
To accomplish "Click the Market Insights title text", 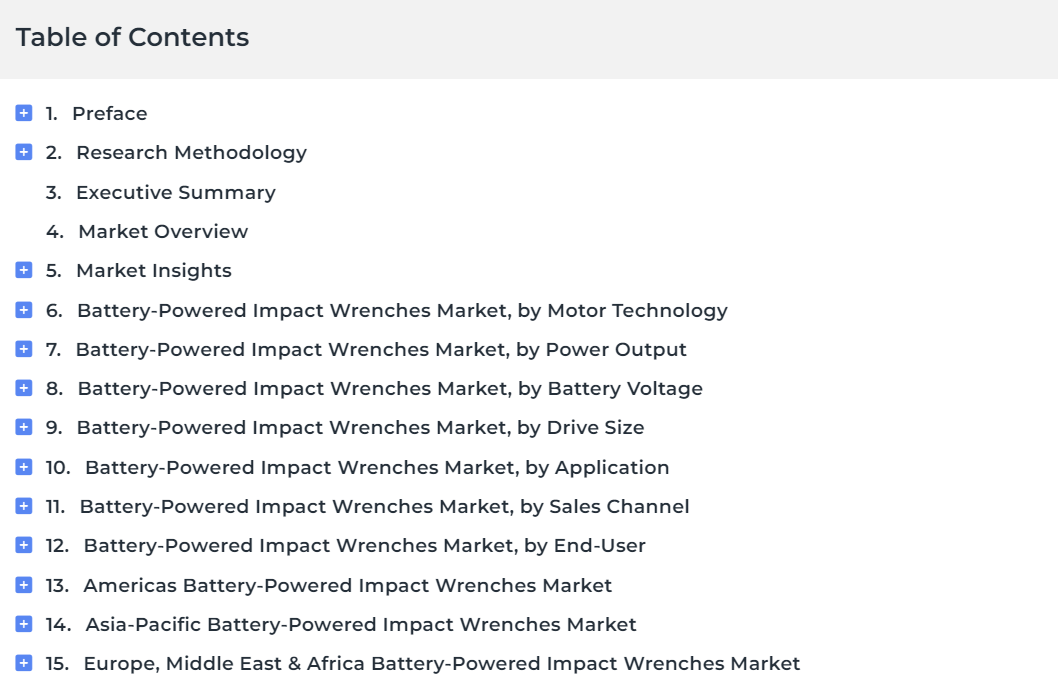I will [x=154, y=270].
